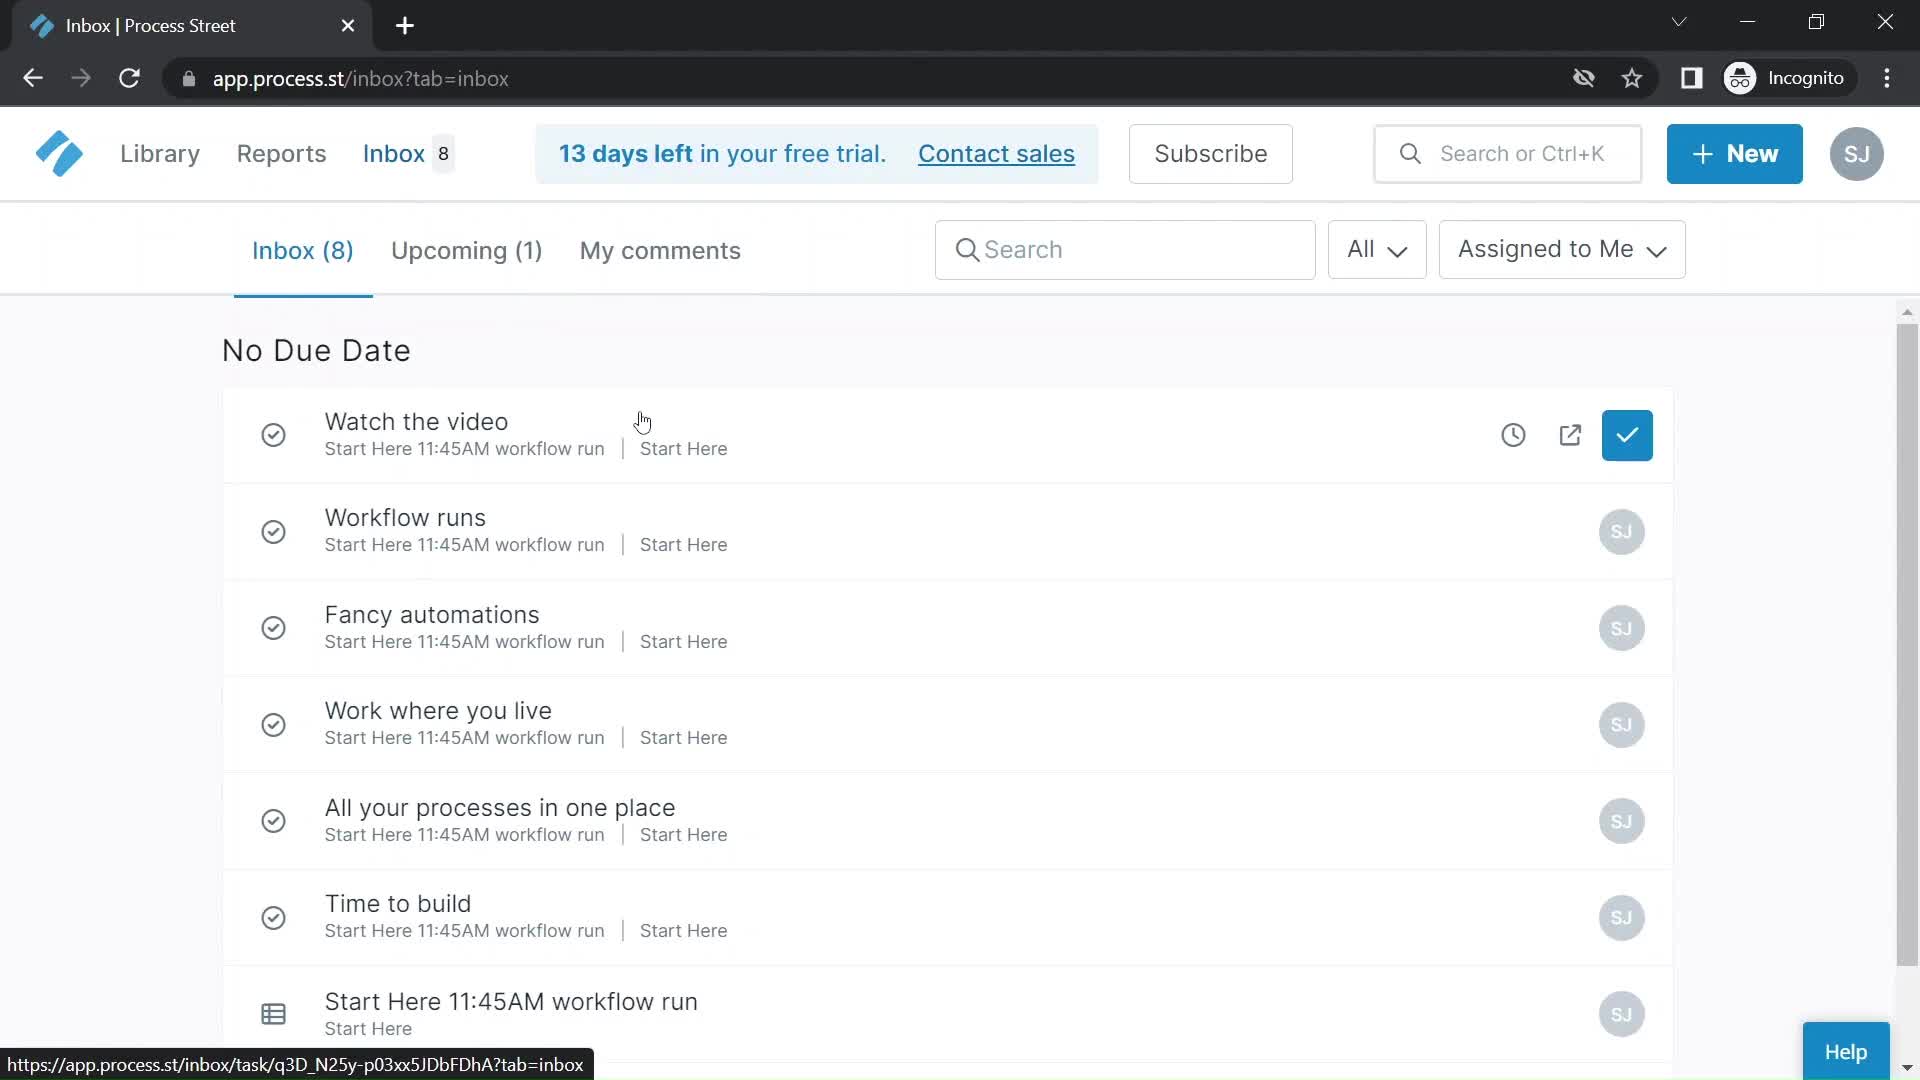Image resolution: width=1920 pixels, height=1080 pixels.
Task: Open the Upcoming tab showing one item
Action: tap(467, 251)
